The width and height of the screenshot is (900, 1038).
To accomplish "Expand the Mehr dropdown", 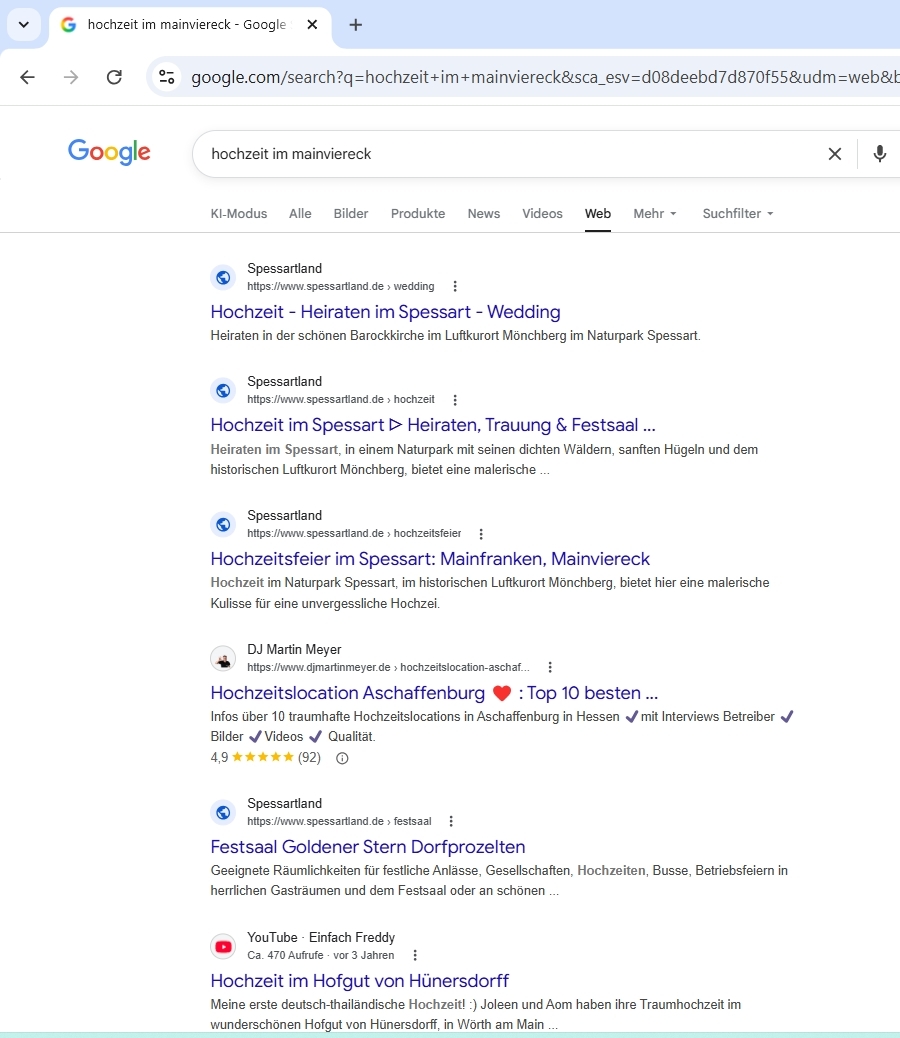I will pyautogui.click(x=655, y=213).
